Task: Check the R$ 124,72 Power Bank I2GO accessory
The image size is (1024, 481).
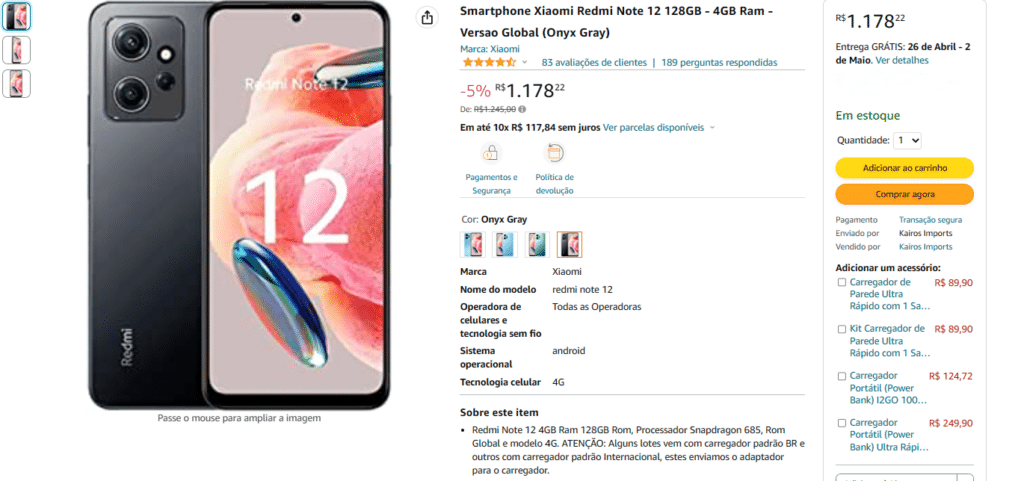Action: (842, 377)
